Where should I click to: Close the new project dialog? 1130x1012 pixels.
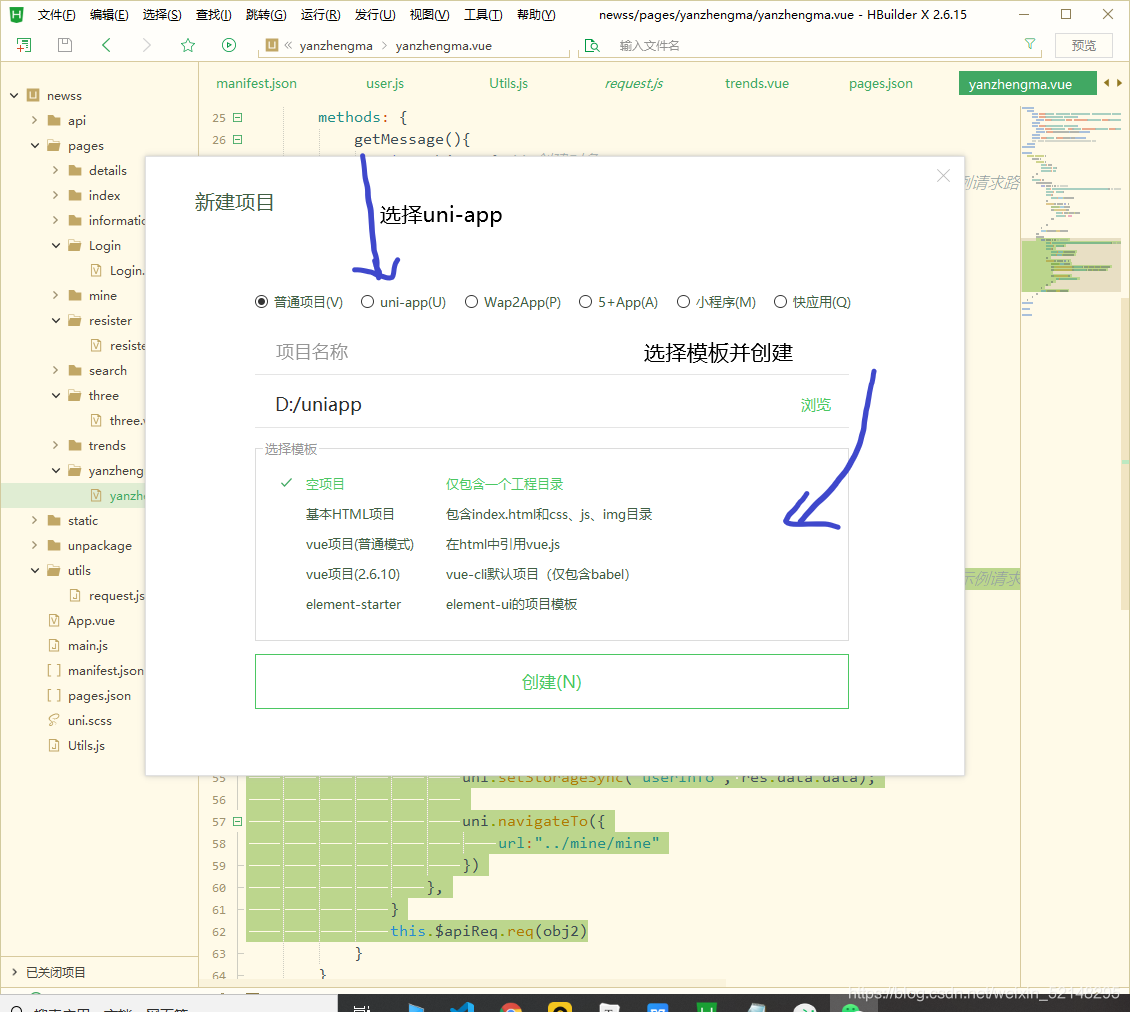(943, 175)
